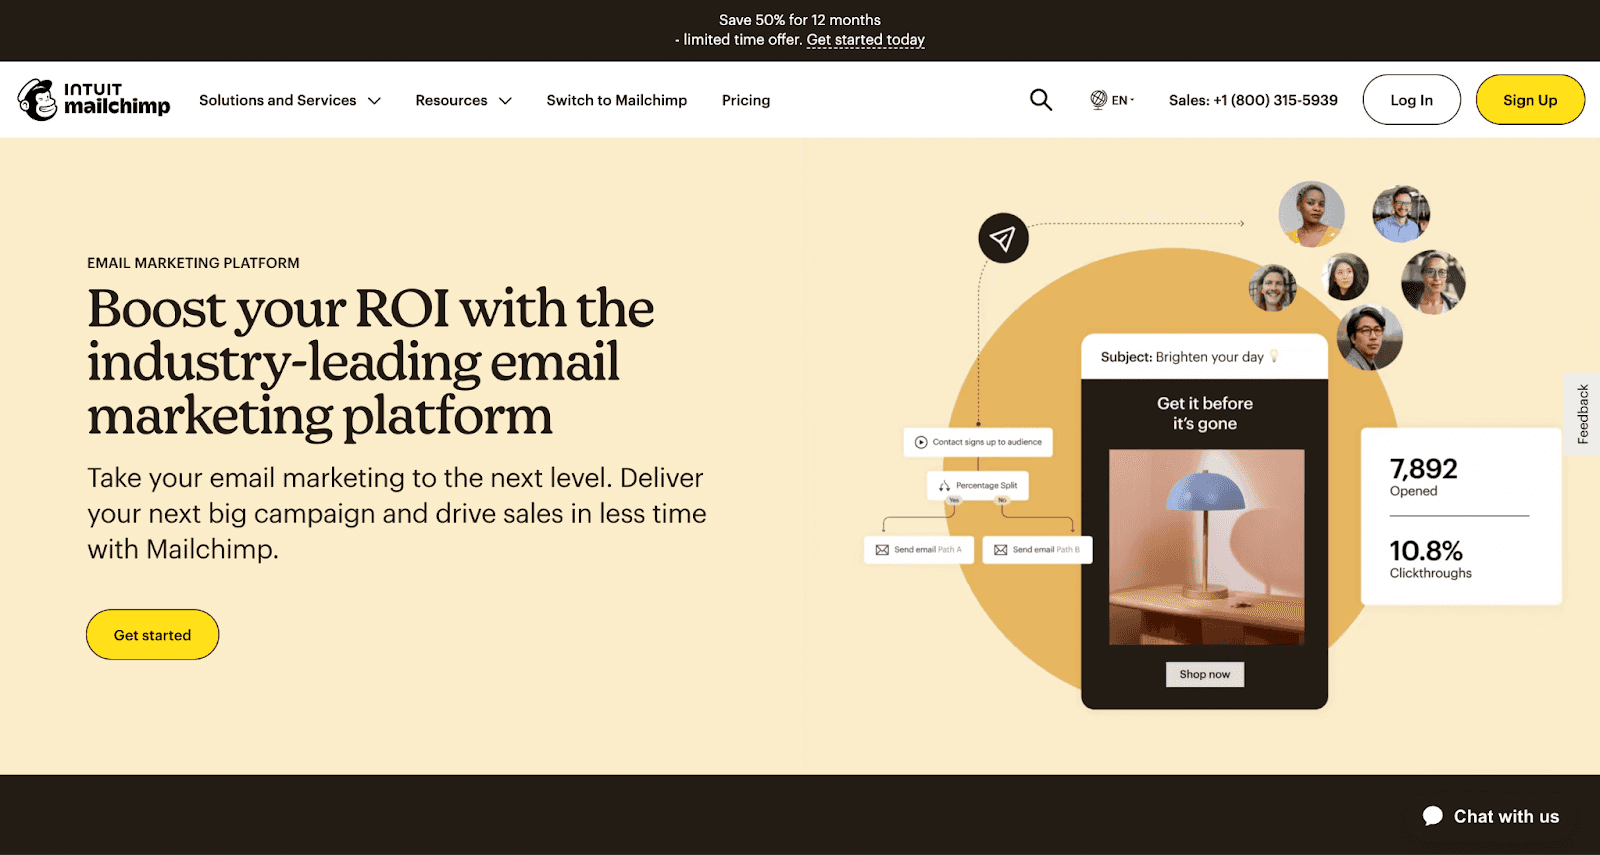This screenshot has width=1600, height=855.
Task: Click the Boost your ROI headline
Action: coord(371,362)
